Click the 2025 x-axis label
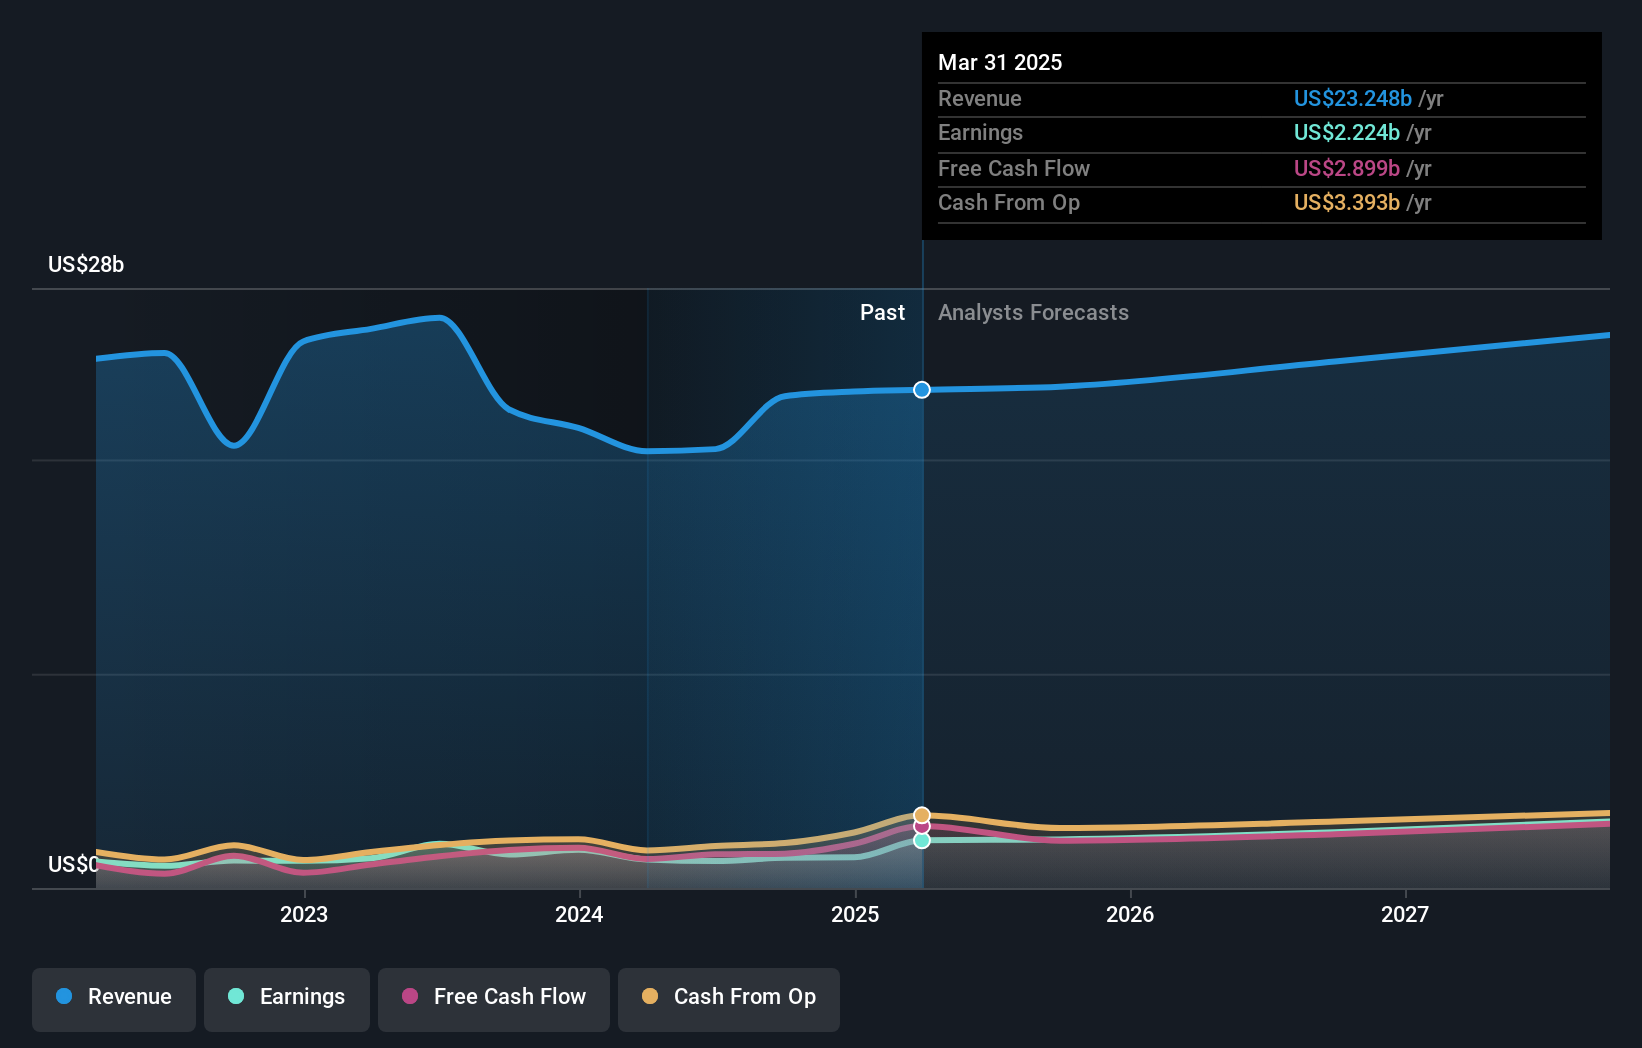 coord(855,914)
